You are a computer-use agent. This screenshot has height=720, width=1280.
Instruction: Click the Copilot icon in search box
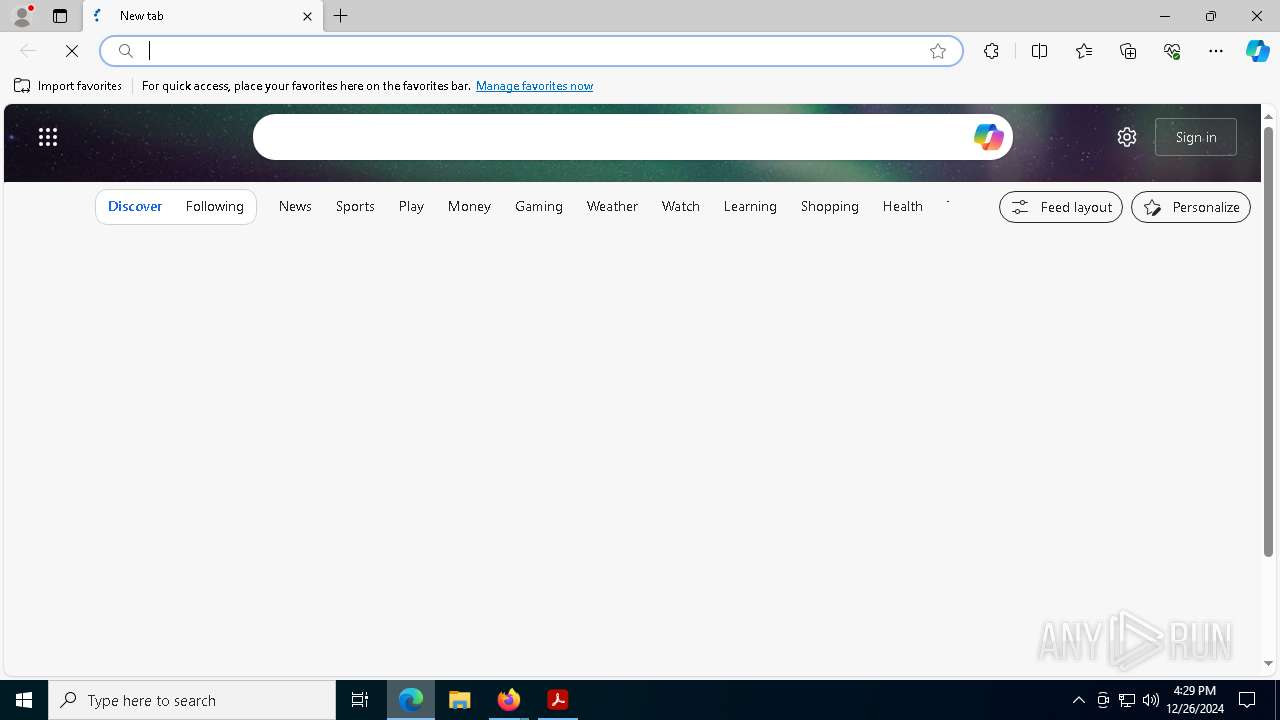tap(988, 137)
